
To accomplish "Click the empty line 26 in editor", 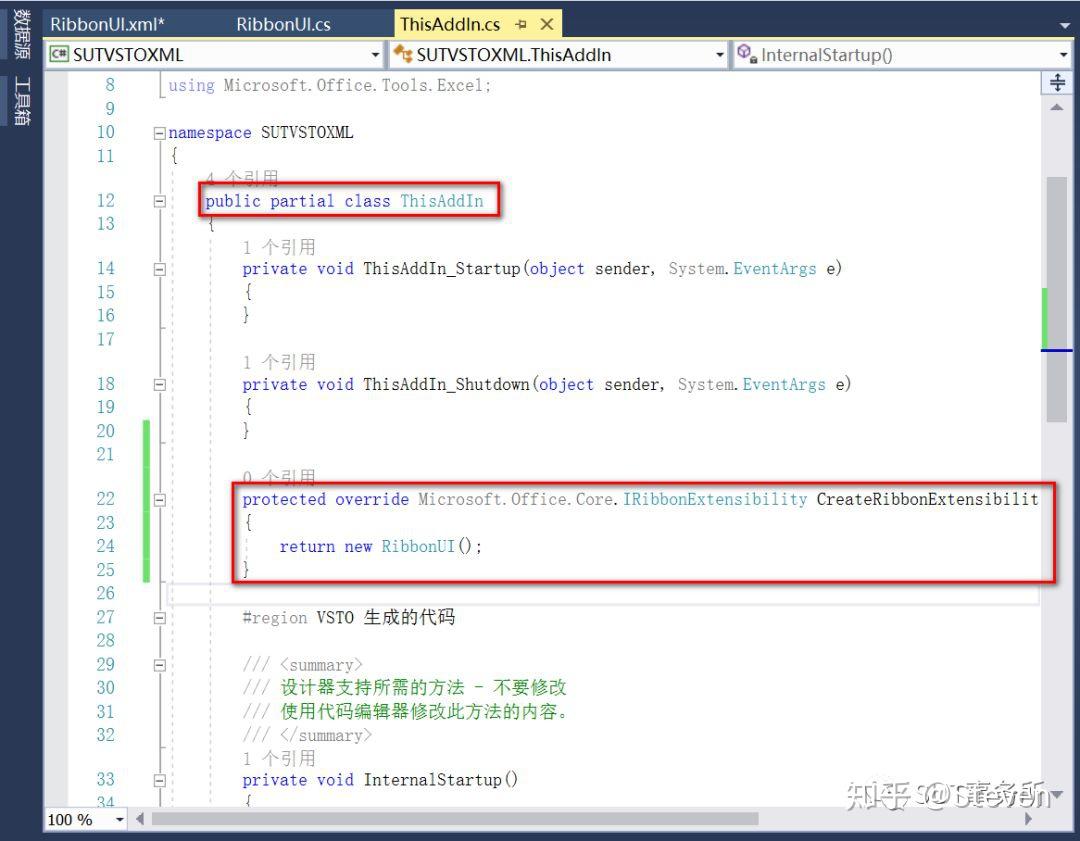I will click(x=603, y=593).
